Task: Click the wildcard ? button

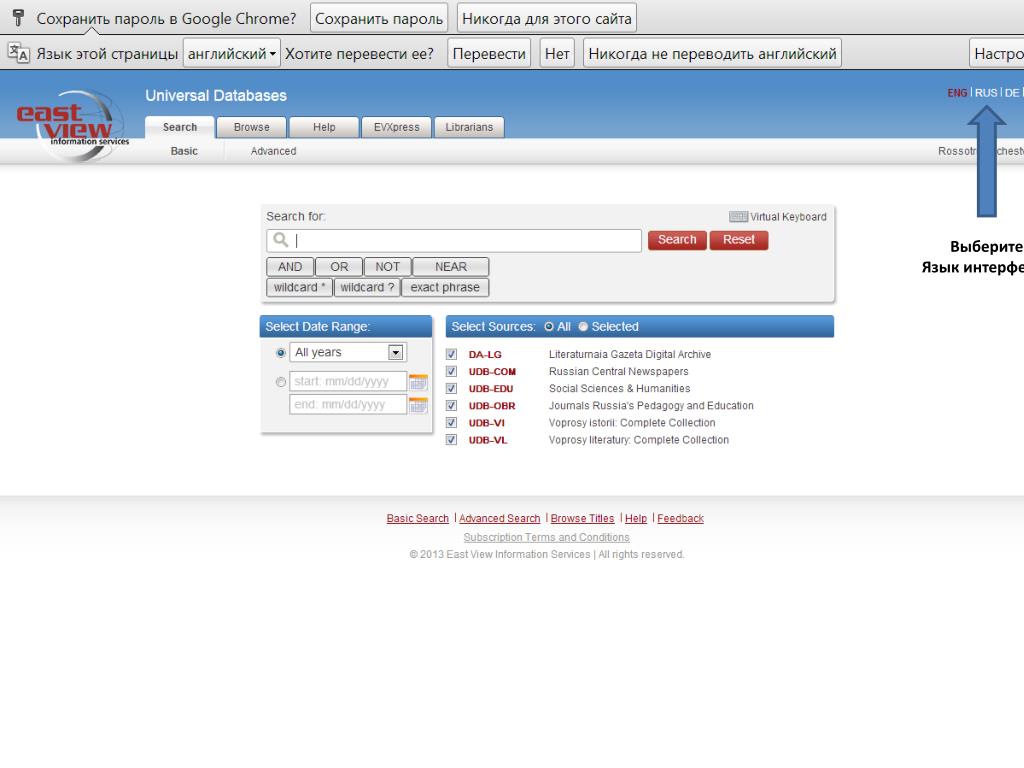Action: [x=367, y=287]
